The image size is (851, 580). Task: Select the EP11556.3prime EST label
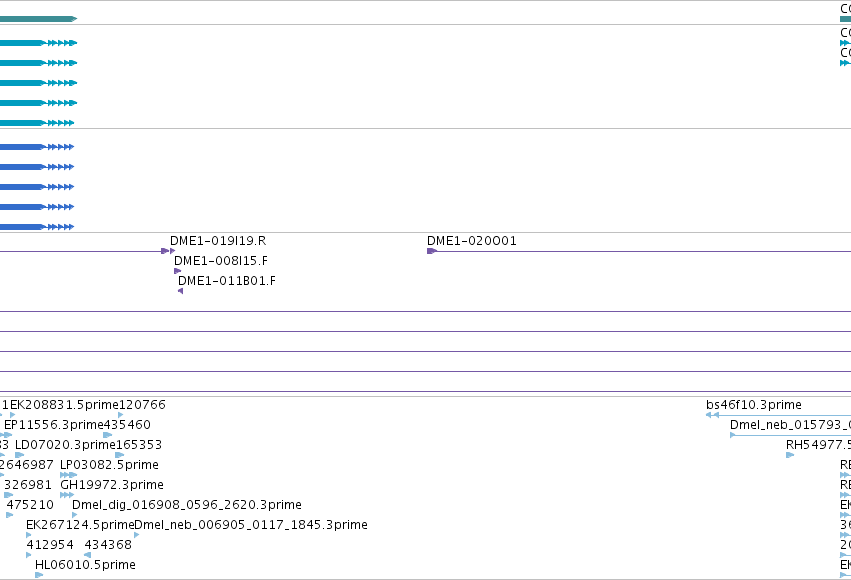tap(53, 425)
